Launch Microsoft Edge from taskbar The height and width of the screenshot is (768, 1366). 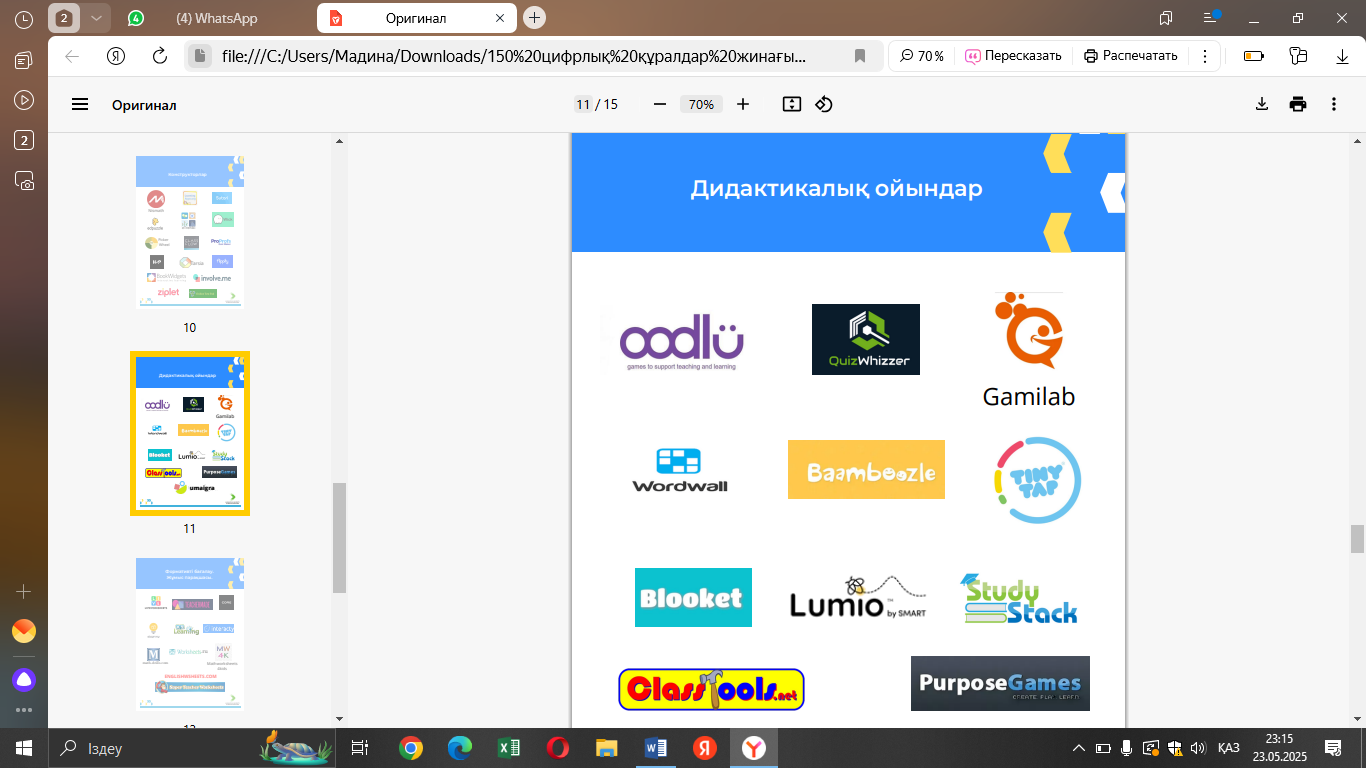[x=460, y=748]
